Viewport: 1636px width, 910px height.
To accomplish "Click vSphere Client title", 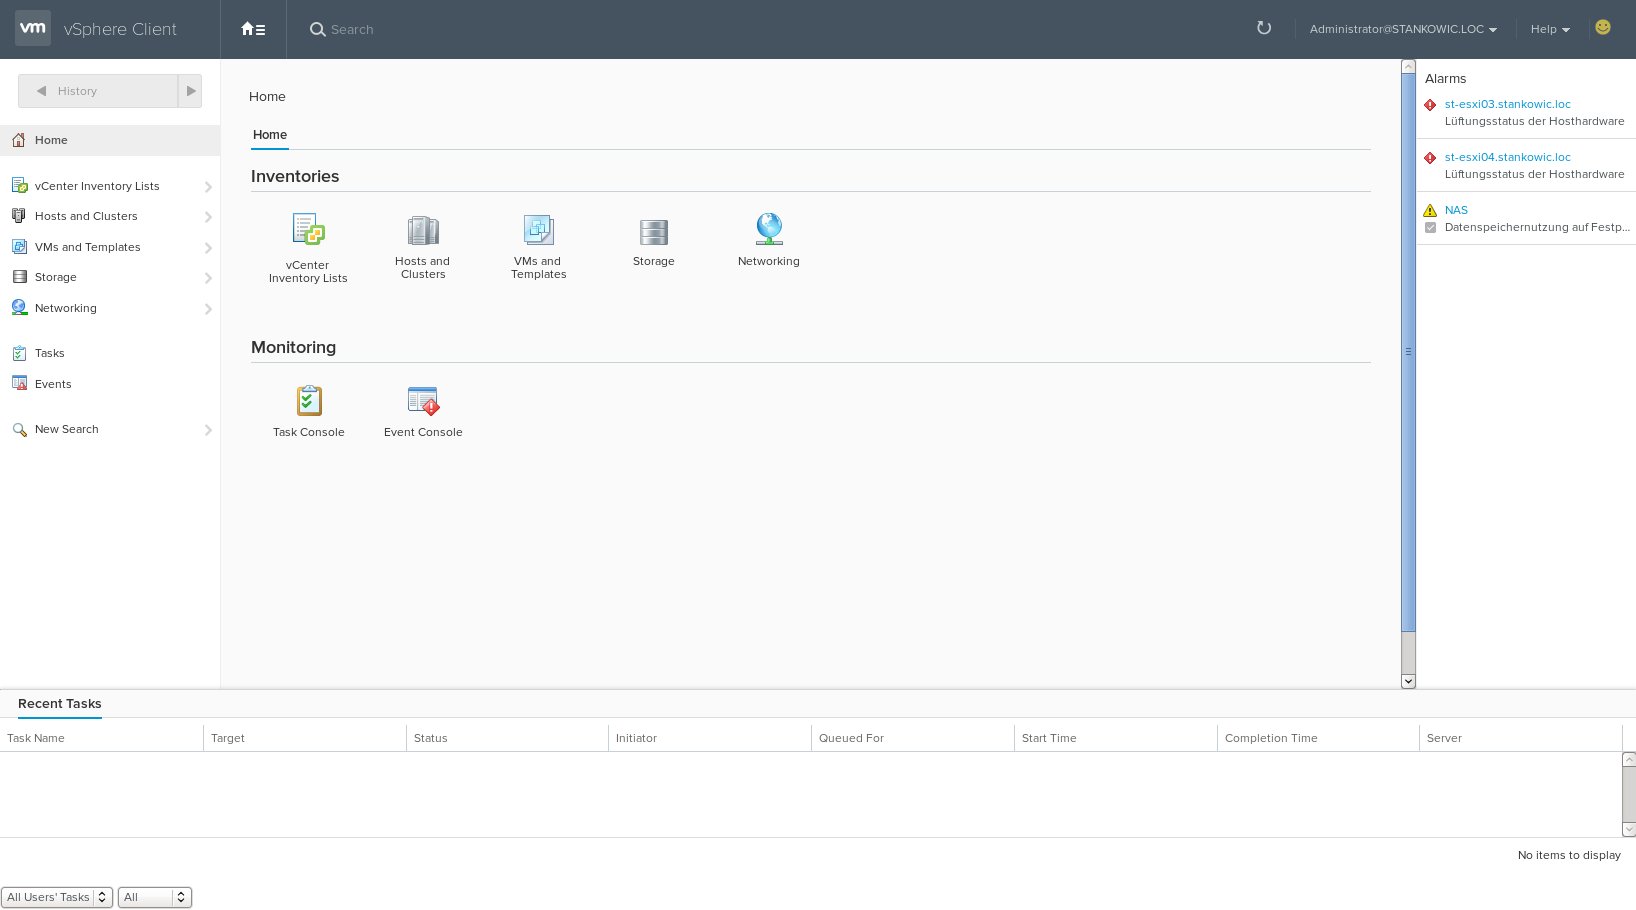I will tap(120, 29).
